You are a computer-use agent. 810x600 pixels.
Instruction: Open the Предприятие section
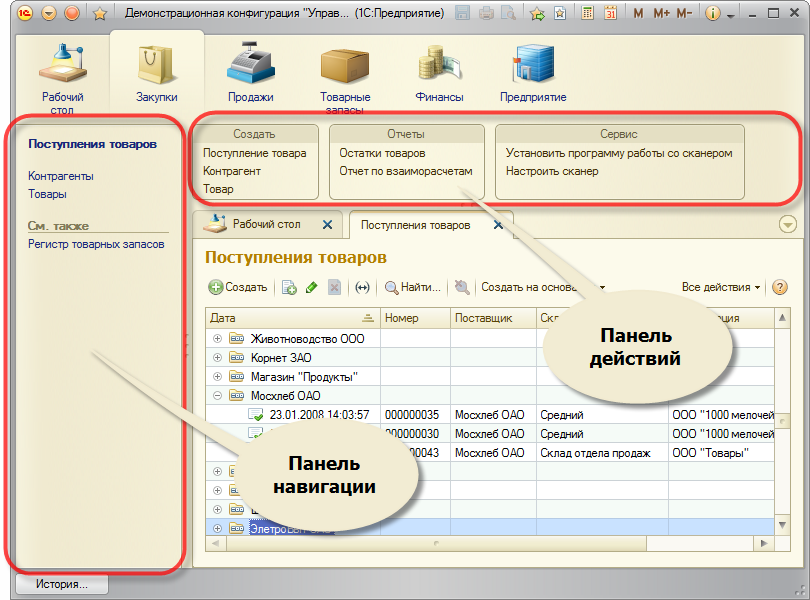(x=533, y=72)
